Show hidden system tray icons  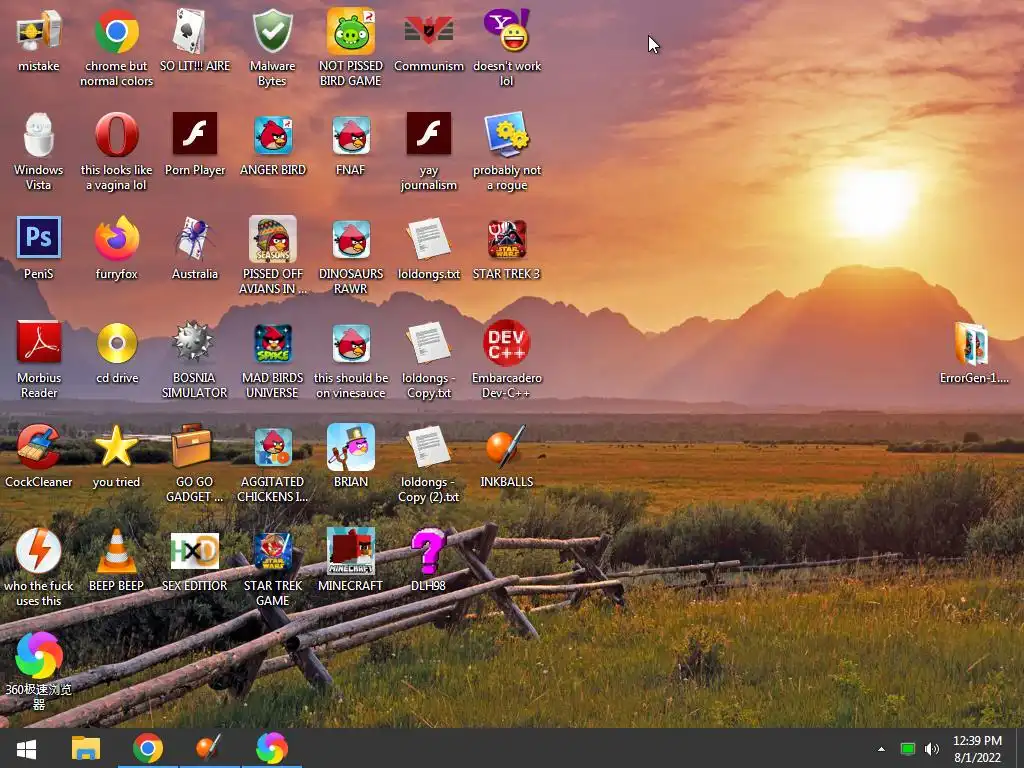click(x=882, y=749)
